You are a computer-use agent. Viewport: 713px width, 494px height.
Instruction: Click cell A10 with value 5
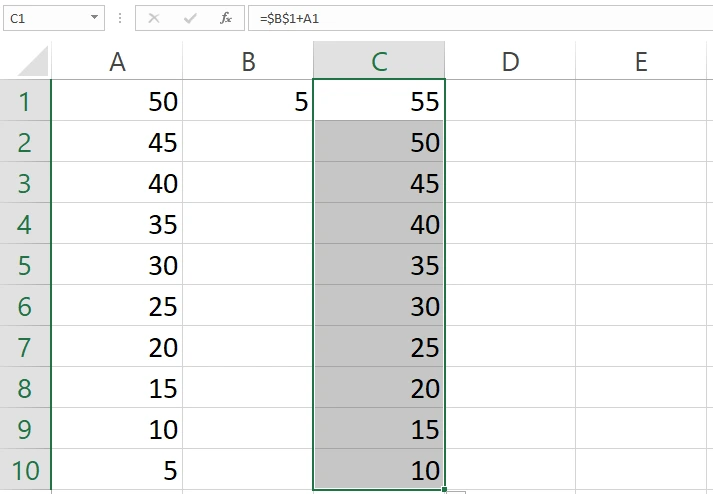tap(117, 469)
